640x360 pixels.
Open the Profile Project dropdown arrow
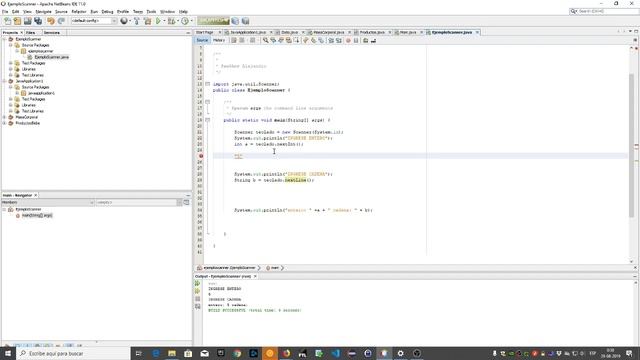(191, 21)
